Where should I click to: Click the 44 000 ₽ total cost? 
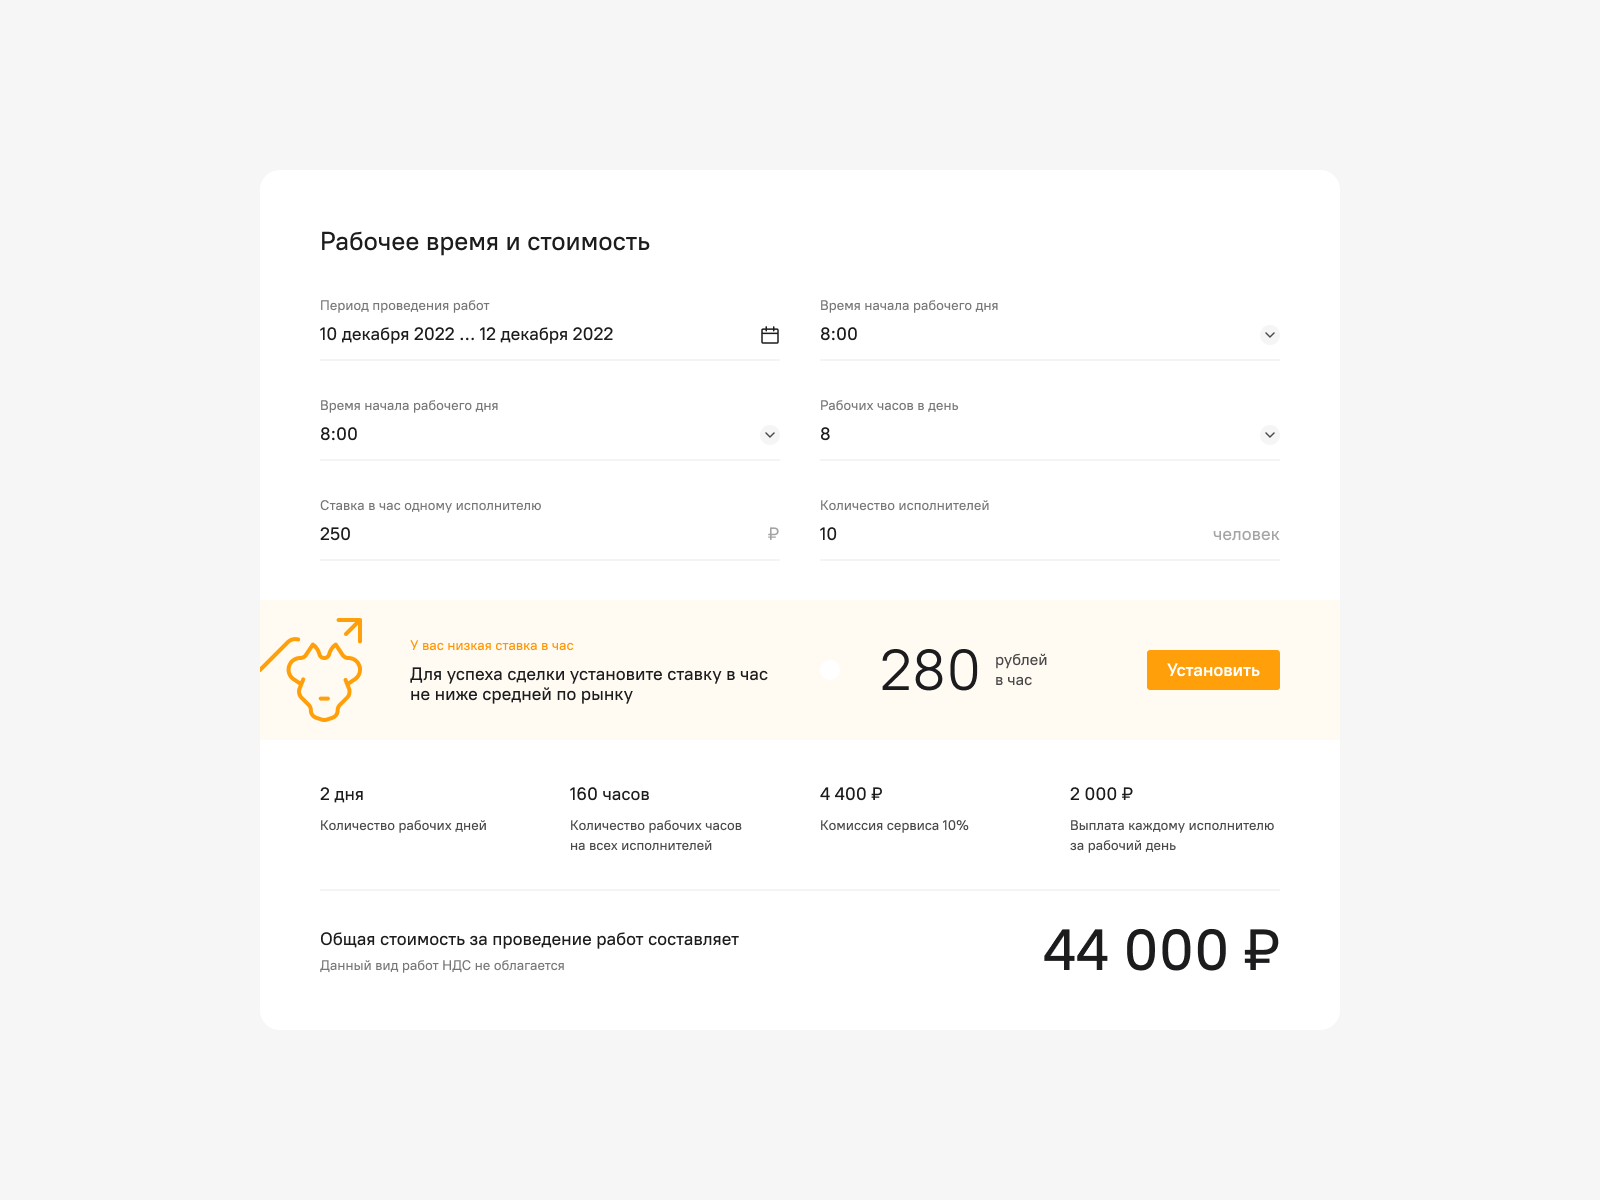[1161, 950]
